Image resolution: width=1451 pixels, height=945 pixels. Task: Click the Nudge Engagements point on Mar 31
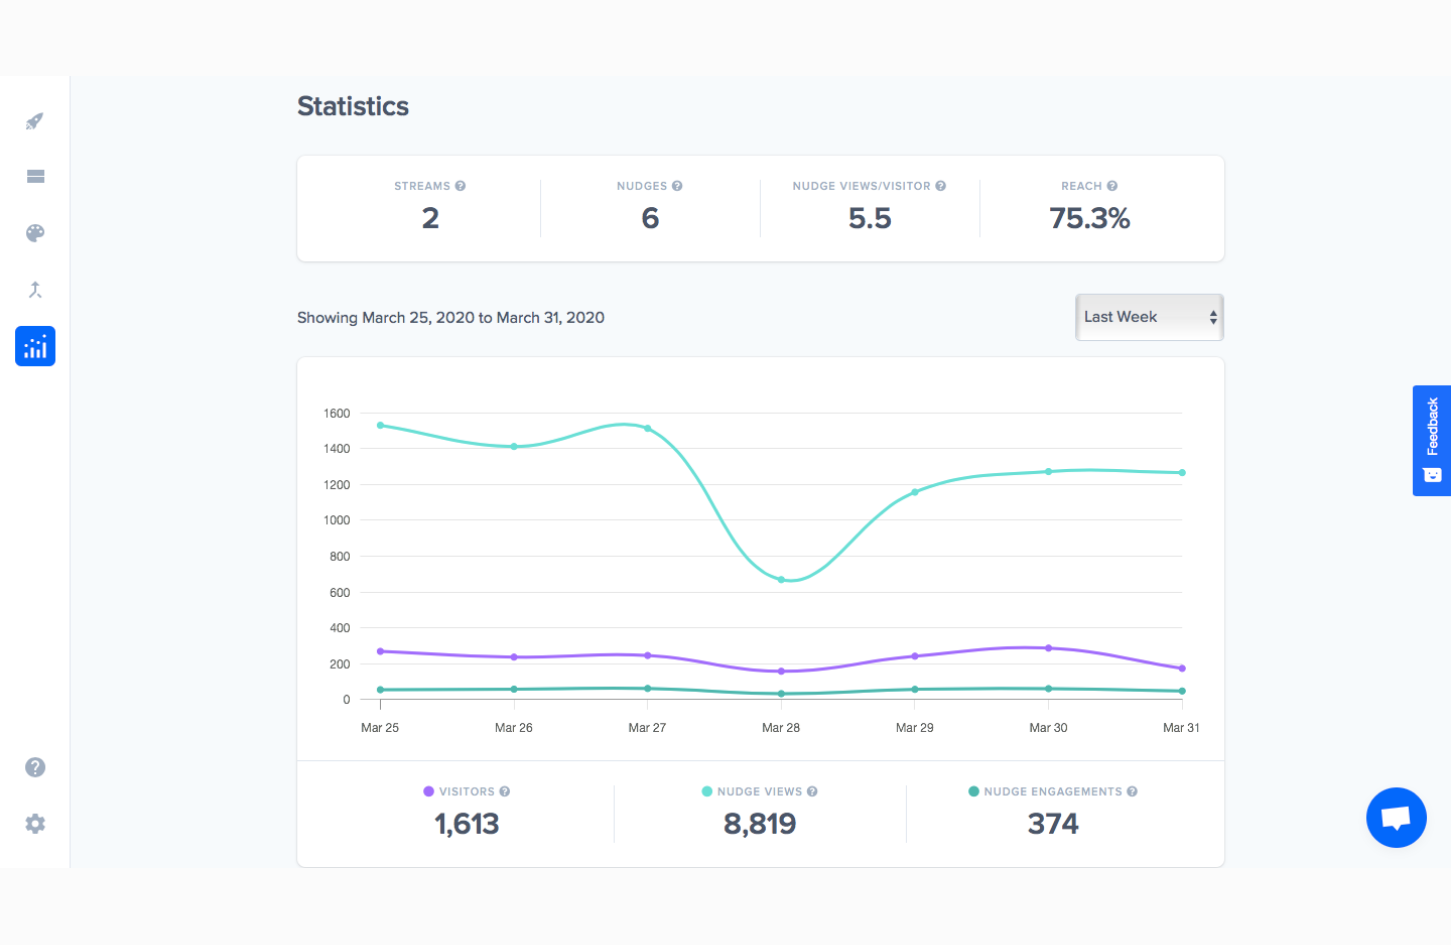click(x=1182, y=691)
